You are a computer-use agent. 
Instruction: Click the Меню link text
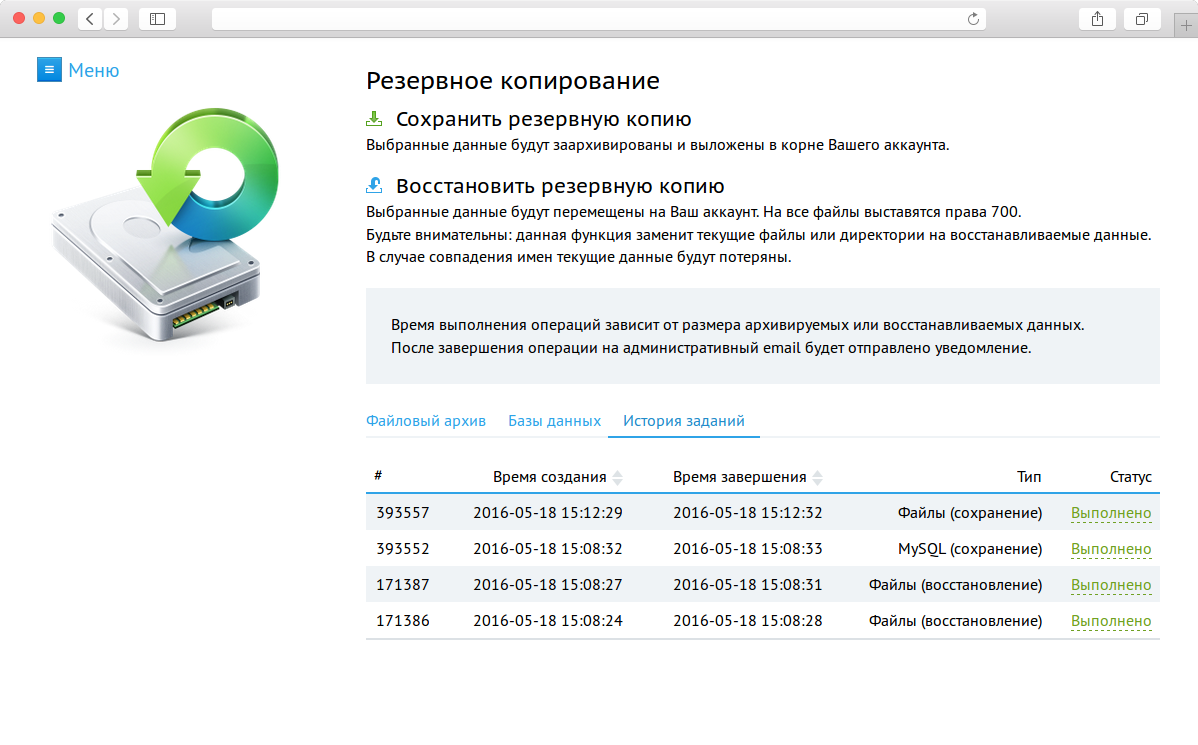93,70
